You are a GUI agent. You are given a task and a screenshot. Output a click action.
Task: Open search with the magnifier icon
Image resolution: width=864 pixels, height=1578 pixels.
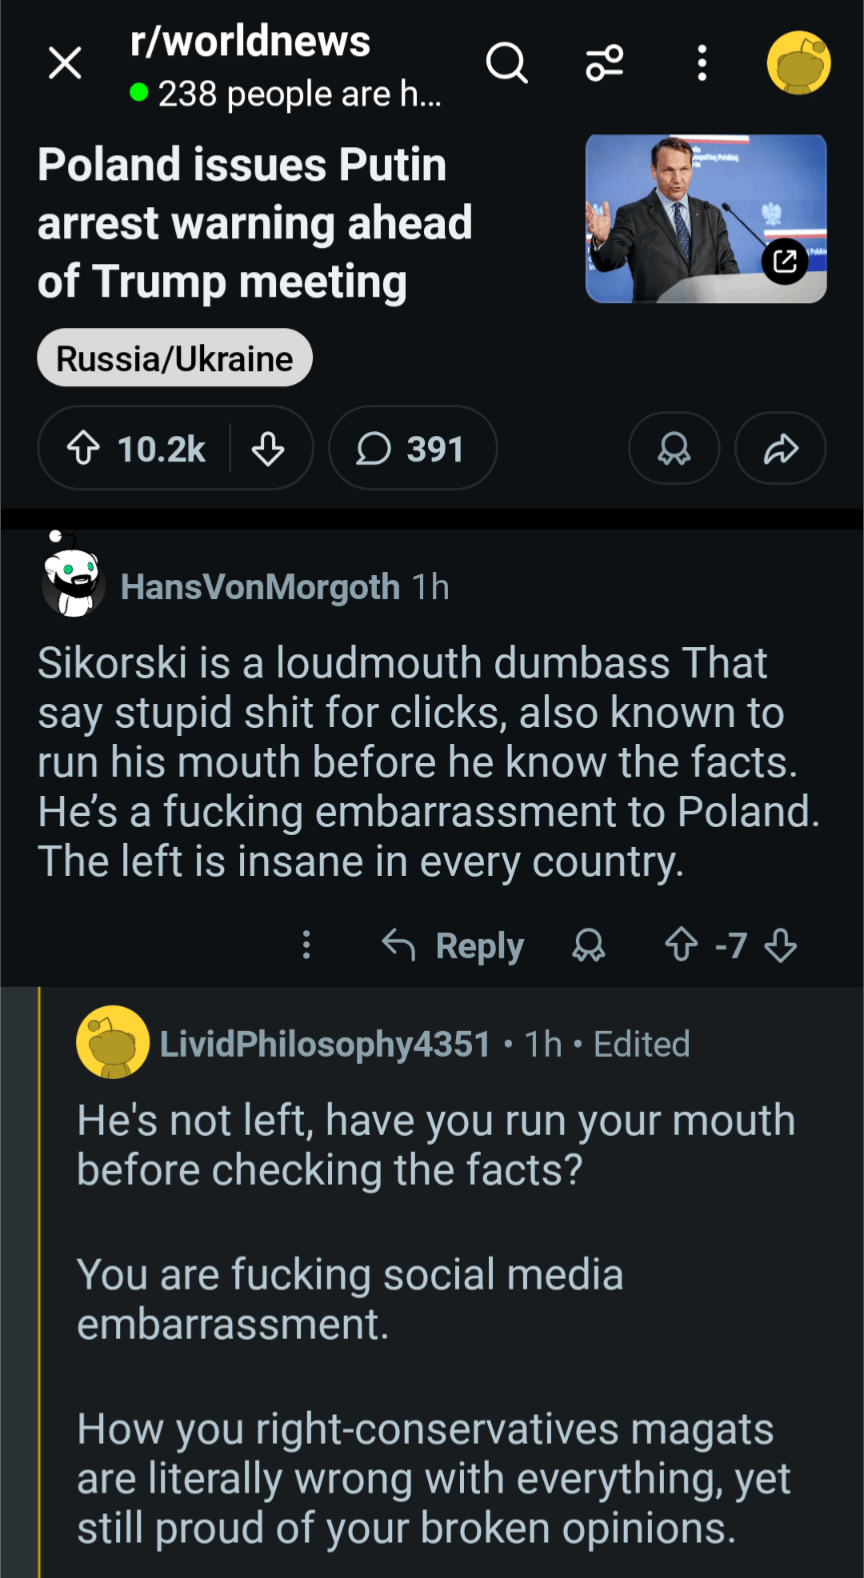point(506,63)
